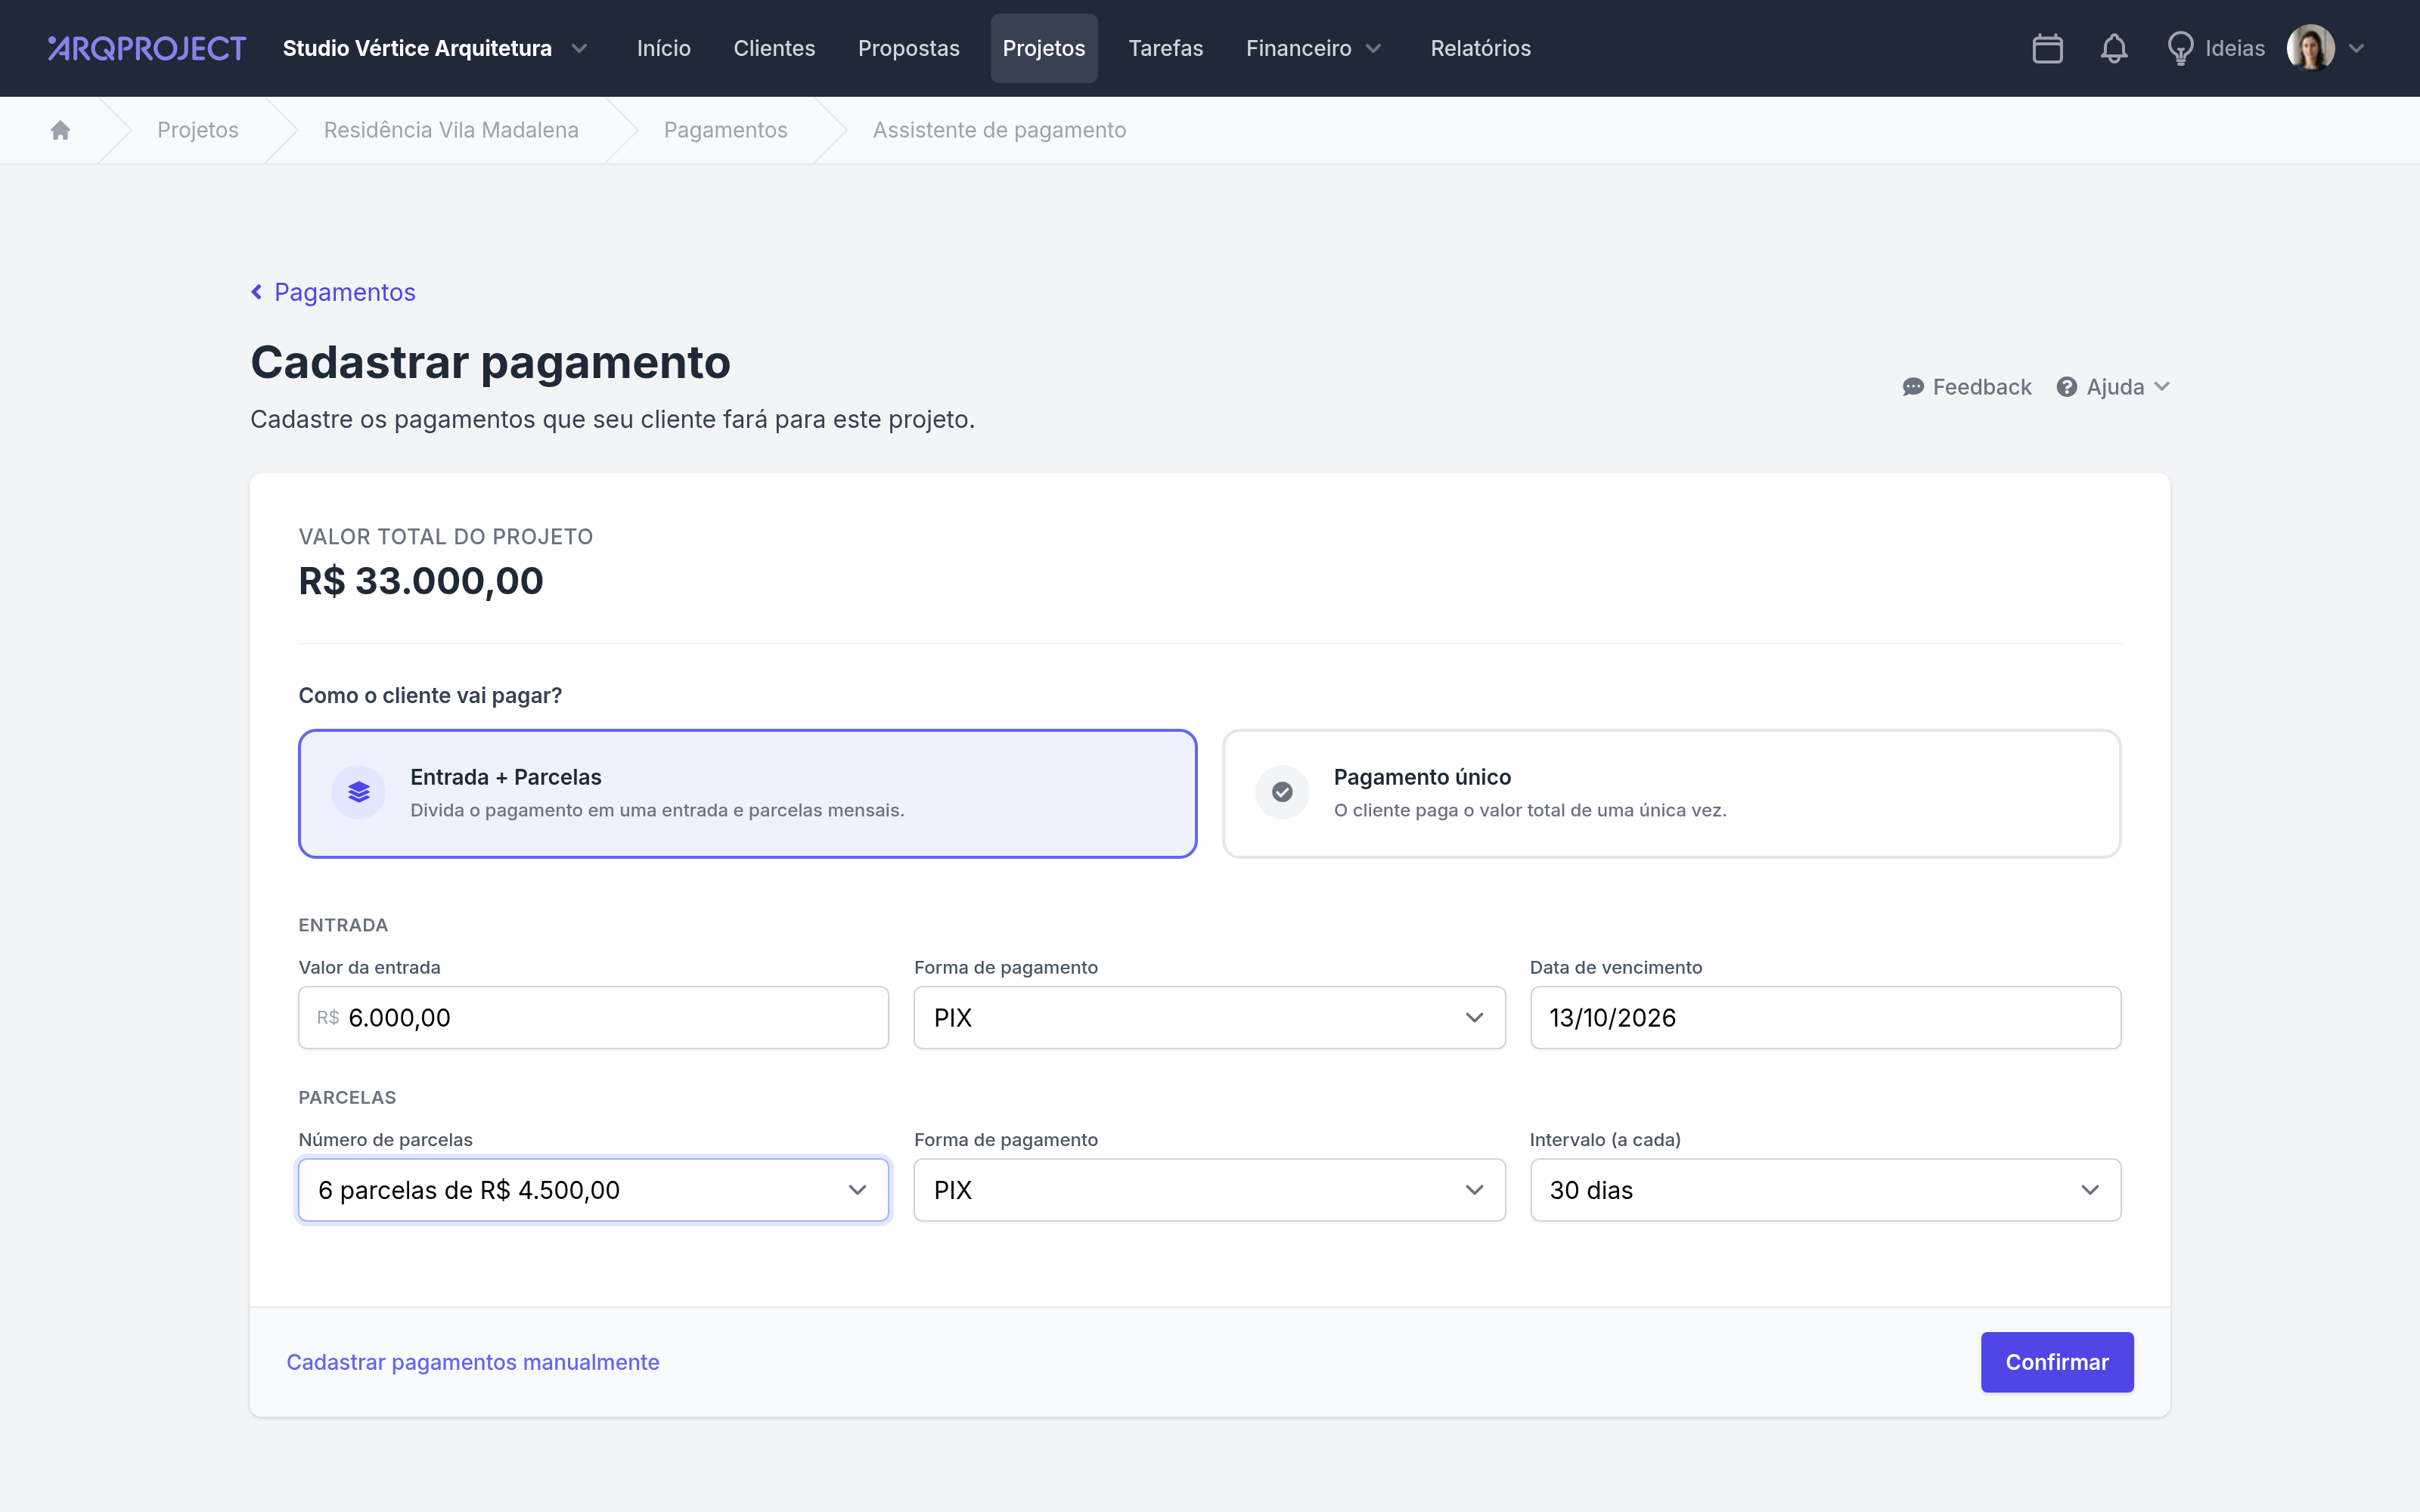2420x1512 pixels.
Task: Click the Data de vencimento field
Action: tap(1825, 1018)
